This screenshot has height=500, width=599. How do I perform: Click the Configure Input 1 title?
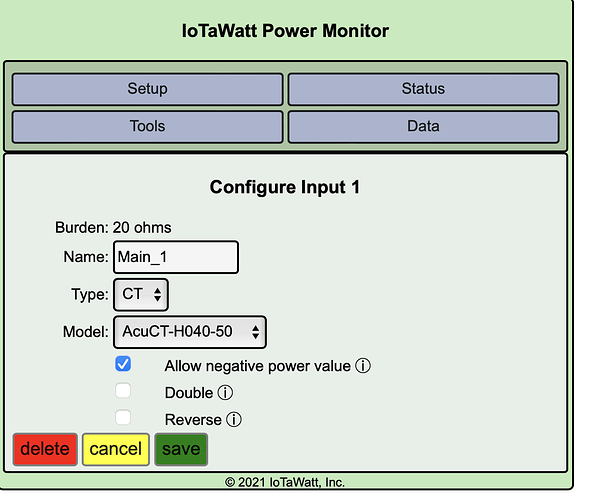(285, 187)
